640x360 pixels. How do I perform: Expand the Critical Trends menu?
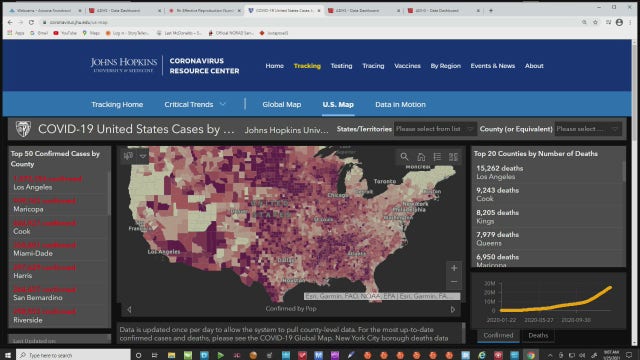point(195,104)
